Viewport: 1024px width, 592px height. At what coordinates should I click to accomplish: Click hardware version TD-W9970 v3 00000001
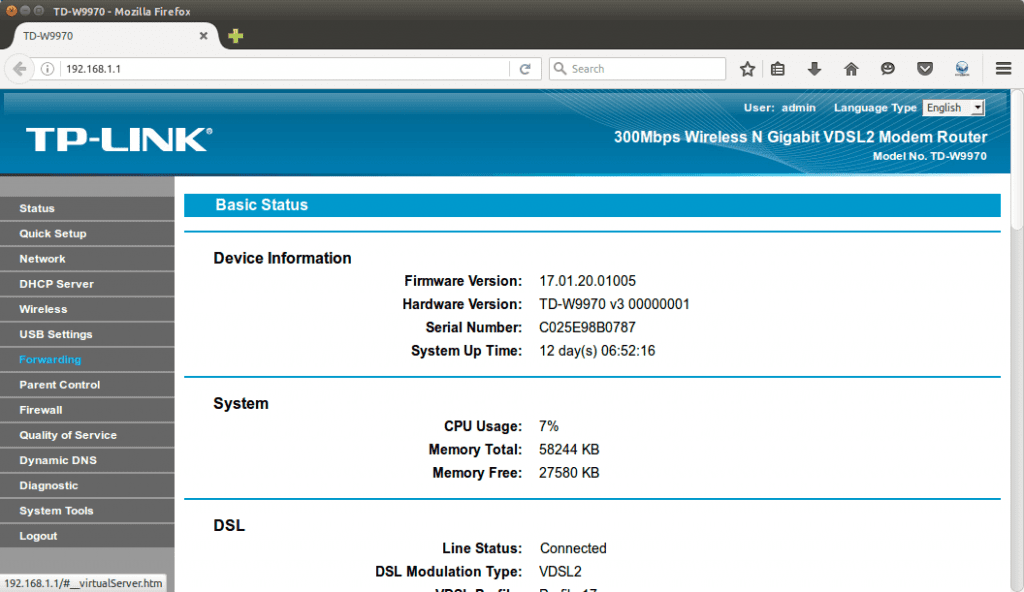(614, 304)
